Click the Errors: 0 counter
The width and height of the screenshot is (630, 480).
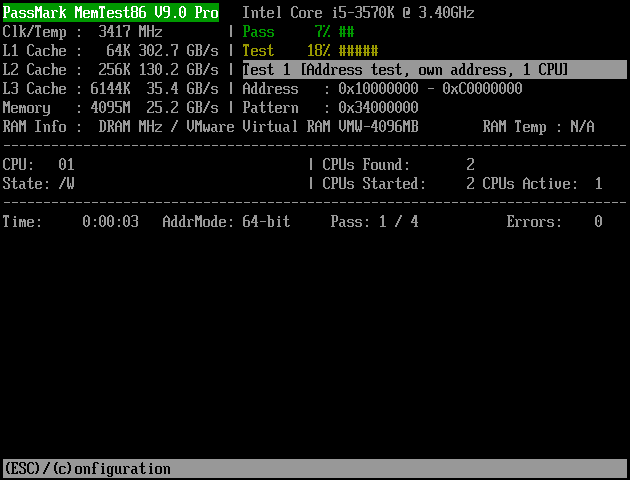(x=554, y=222)
